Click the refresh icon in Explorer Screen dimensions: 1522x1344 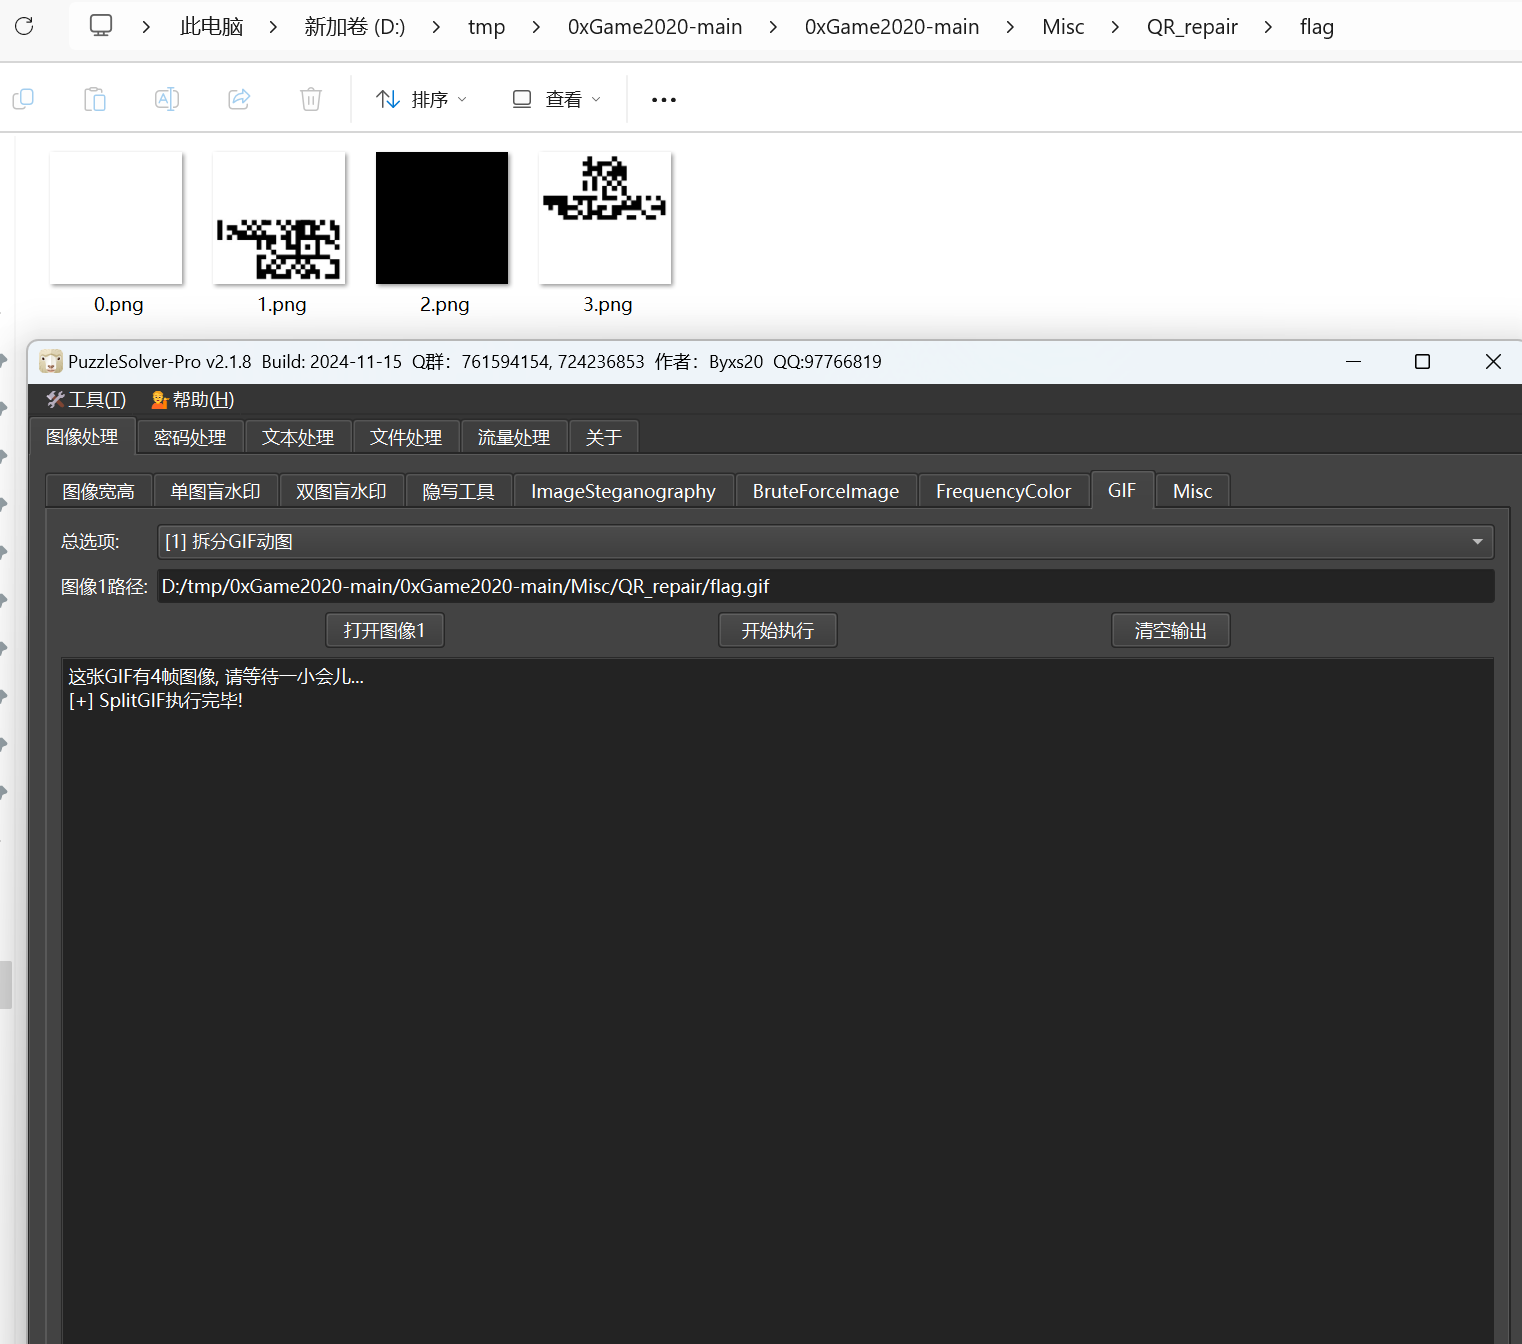pos(24,26)
